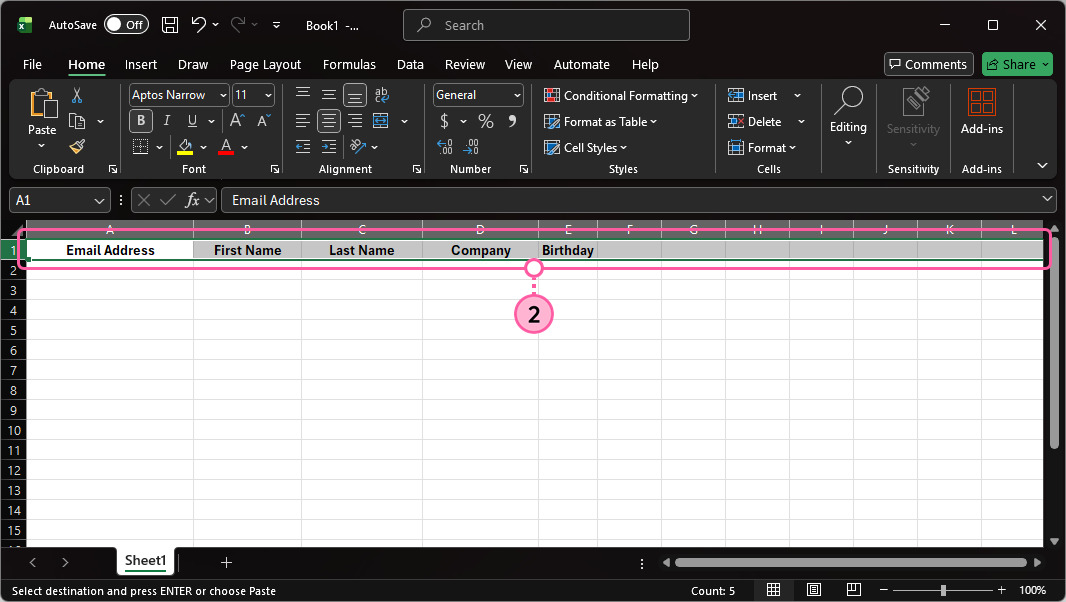1066x602 pixels.
Task: Apply the Percent Style format
Action: click(486, 121)
